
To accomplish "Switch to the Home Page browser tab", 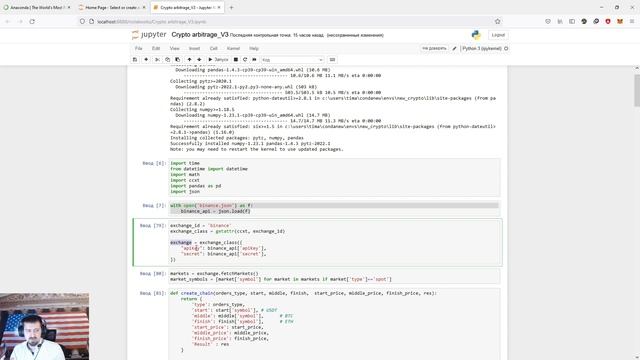I will click(x=112, y=7).
